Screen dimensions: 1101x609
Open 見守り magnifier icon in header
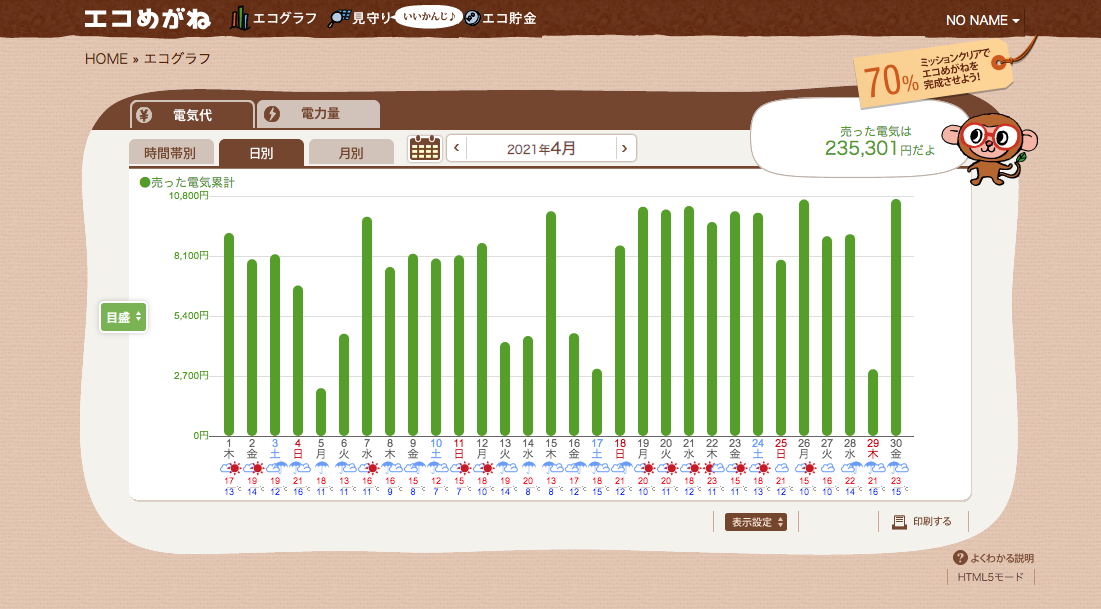point(340,18)
